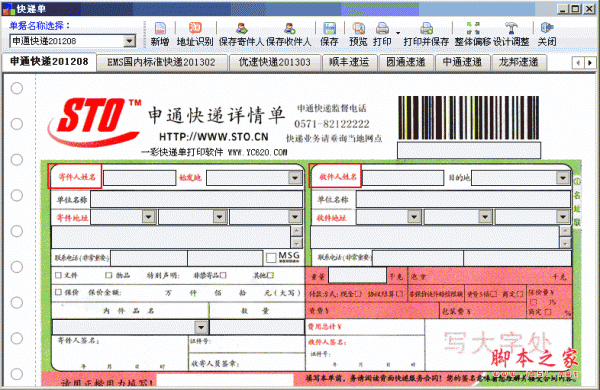
Task: Open third 寄件地址 district dropdown
Action: [295, 217]
